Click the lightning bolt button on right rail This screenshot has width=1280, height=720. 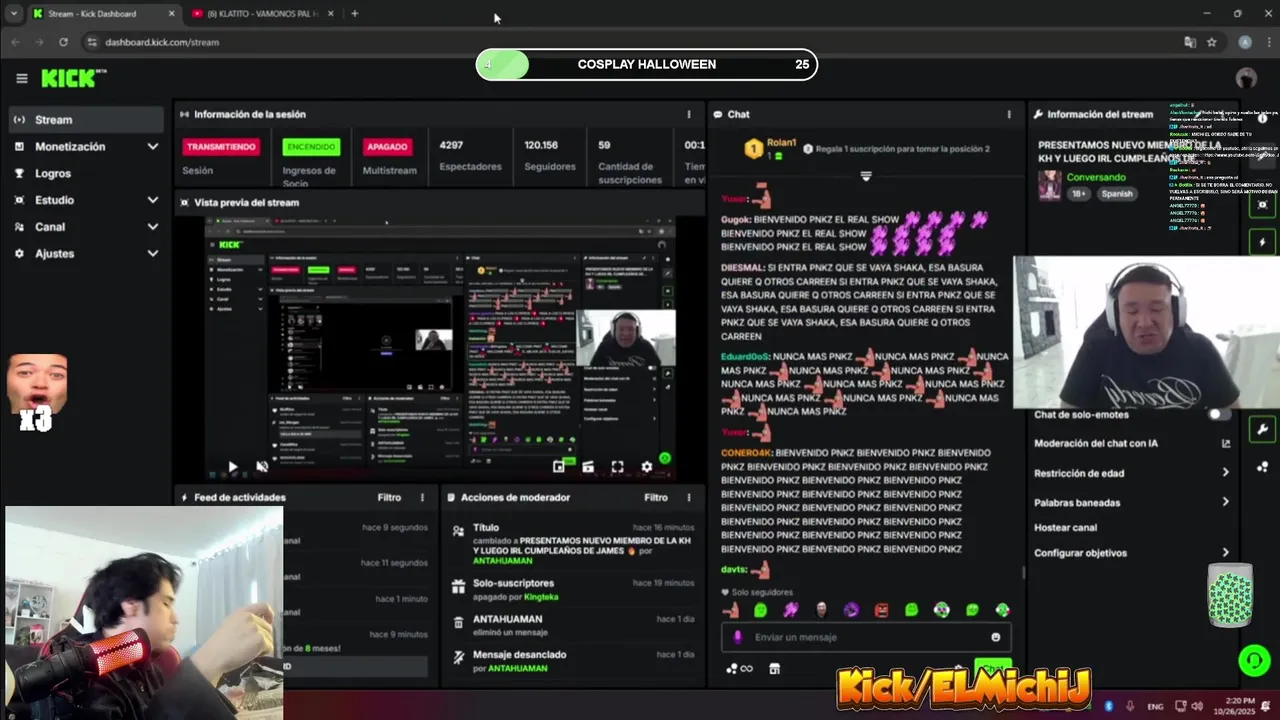click(1262, 242)
